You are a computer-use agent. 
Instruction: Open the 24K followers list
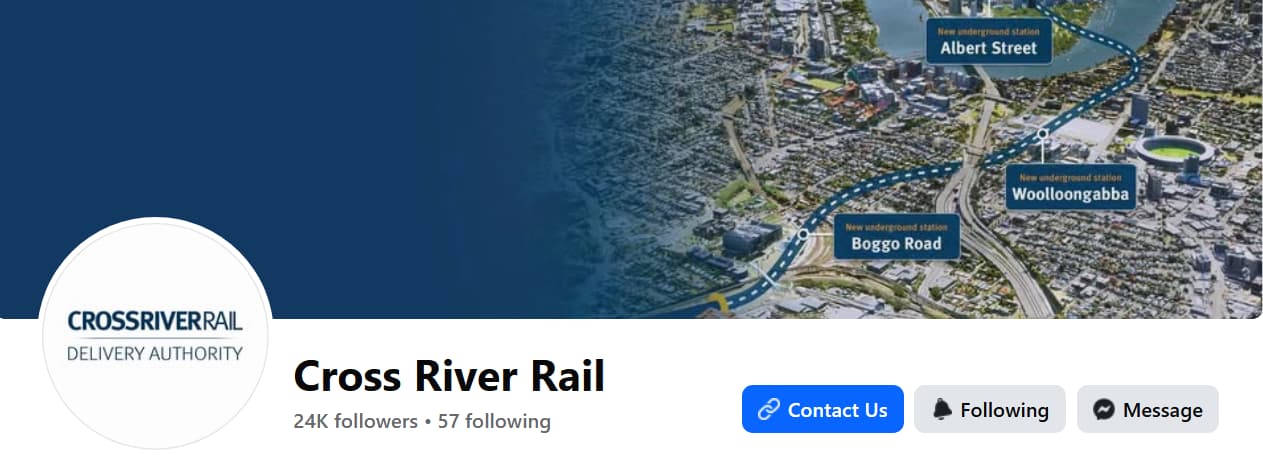356,421
